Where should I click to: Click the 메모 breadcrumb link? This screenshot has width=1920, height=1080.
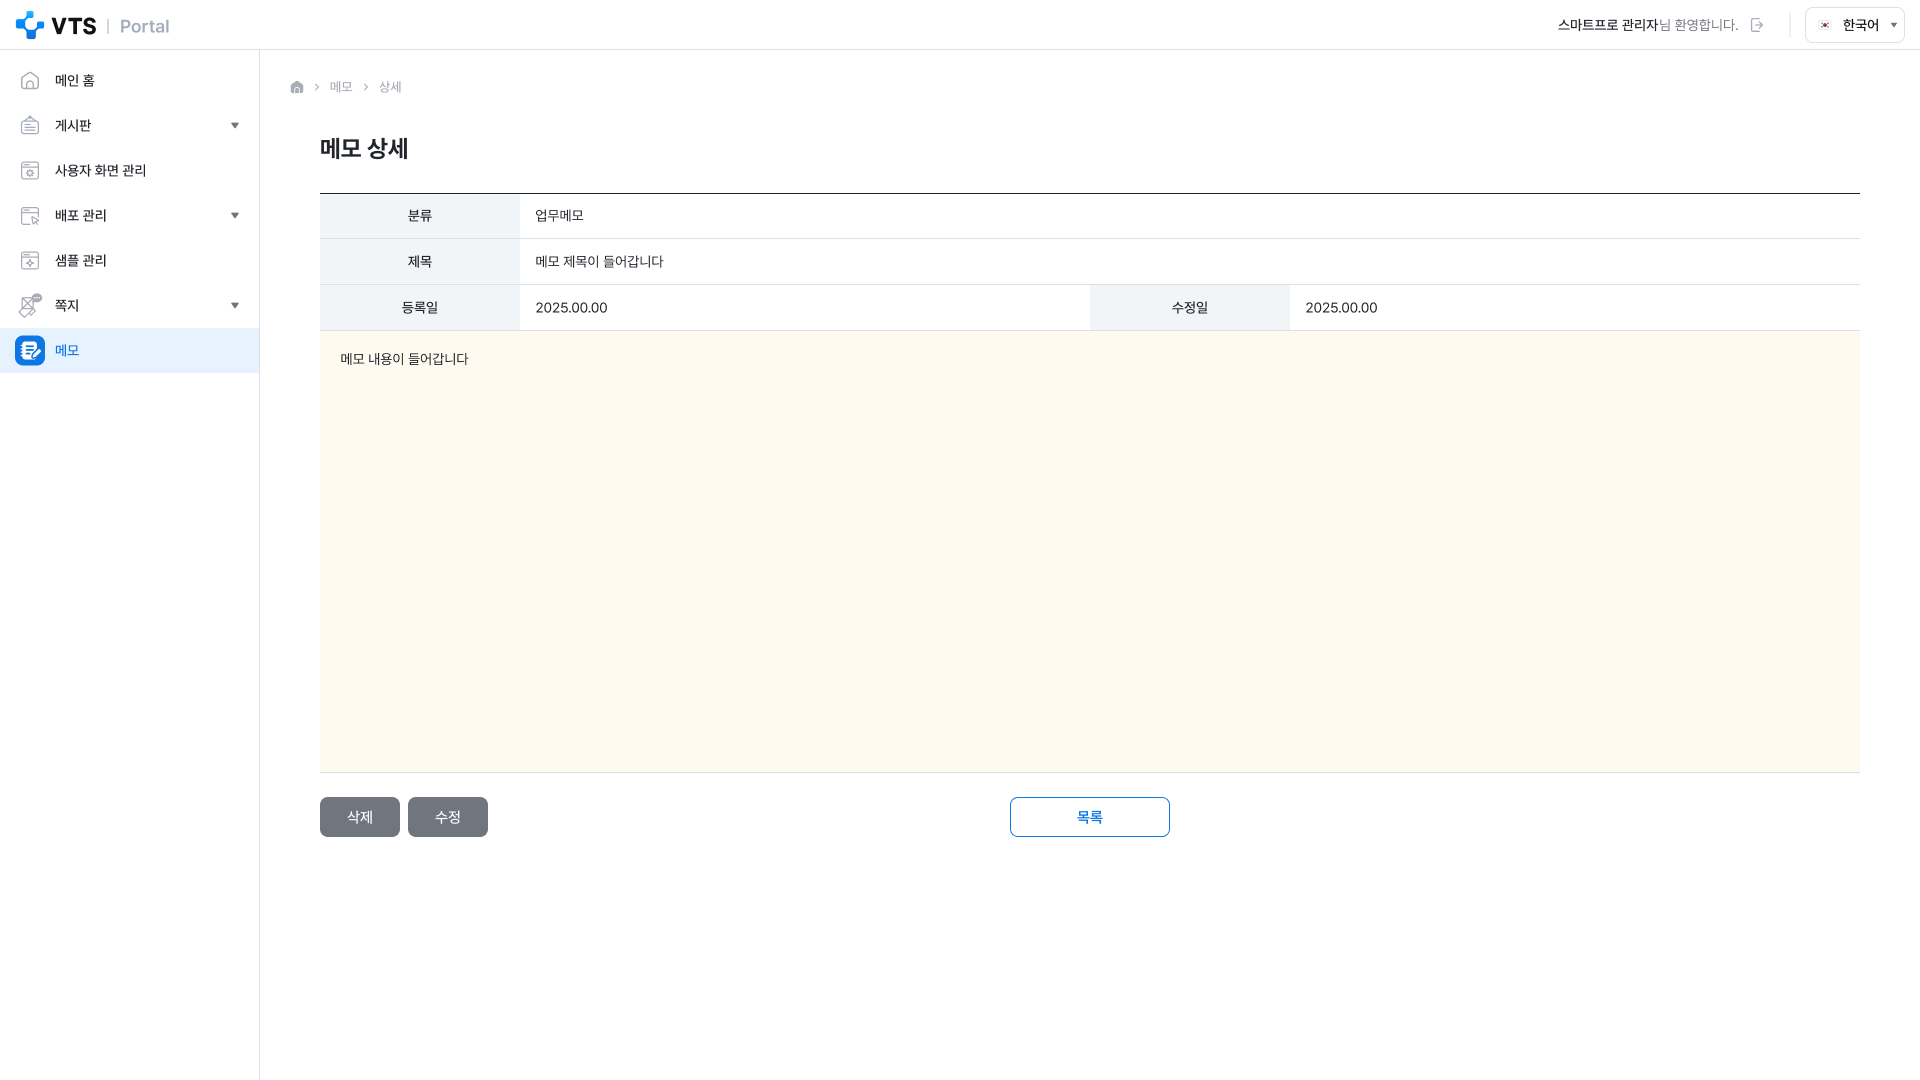(341, 87)
